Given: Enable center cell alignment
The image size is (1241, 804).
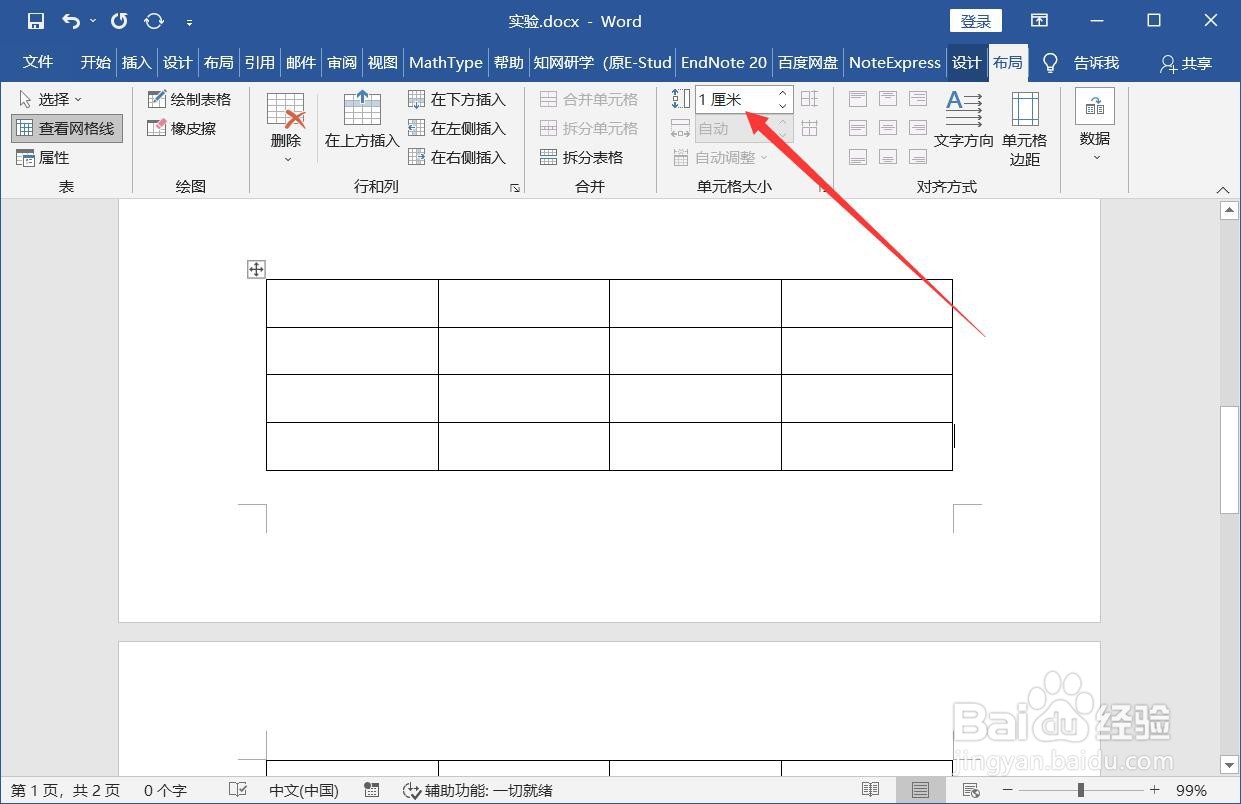Looking at the screenshot, I should click(x=887, y=128).
